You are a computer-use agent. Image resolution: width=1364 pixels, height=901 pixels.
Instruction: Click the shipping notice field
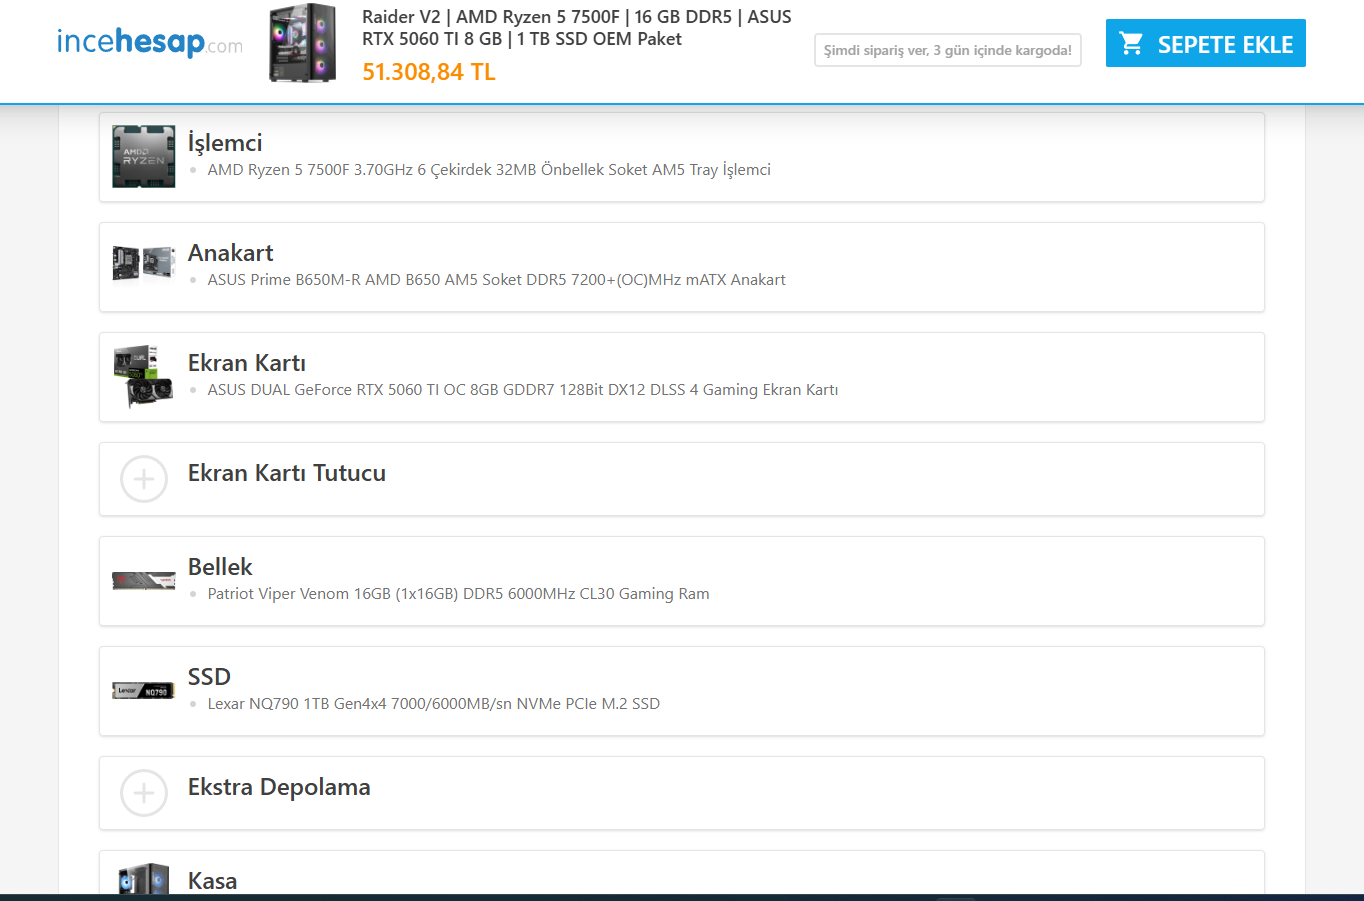tap(947, 50)
